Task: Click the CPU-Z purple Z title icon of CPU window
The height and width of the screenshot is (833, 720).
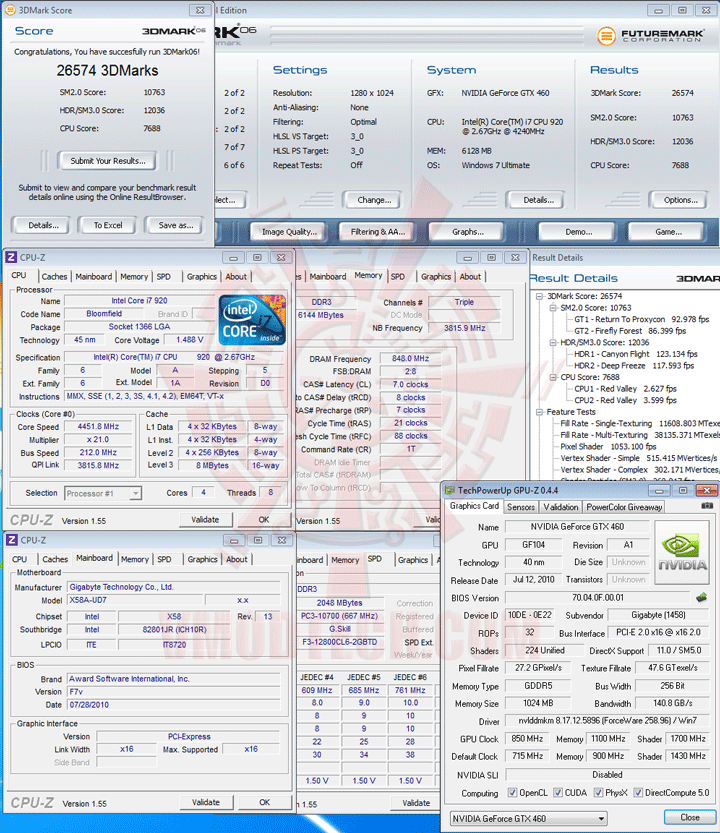Action: 11,258
